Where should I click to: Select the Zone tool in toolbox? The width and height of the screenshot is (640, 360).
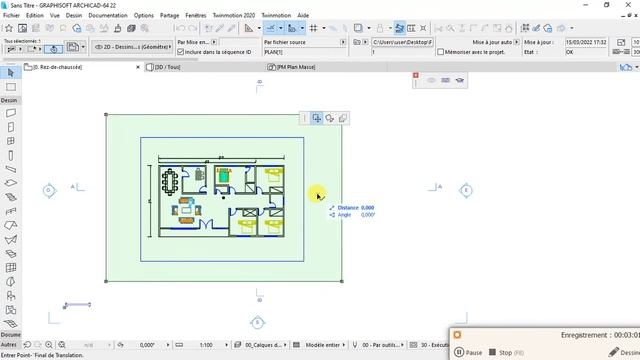pos(11,310)
